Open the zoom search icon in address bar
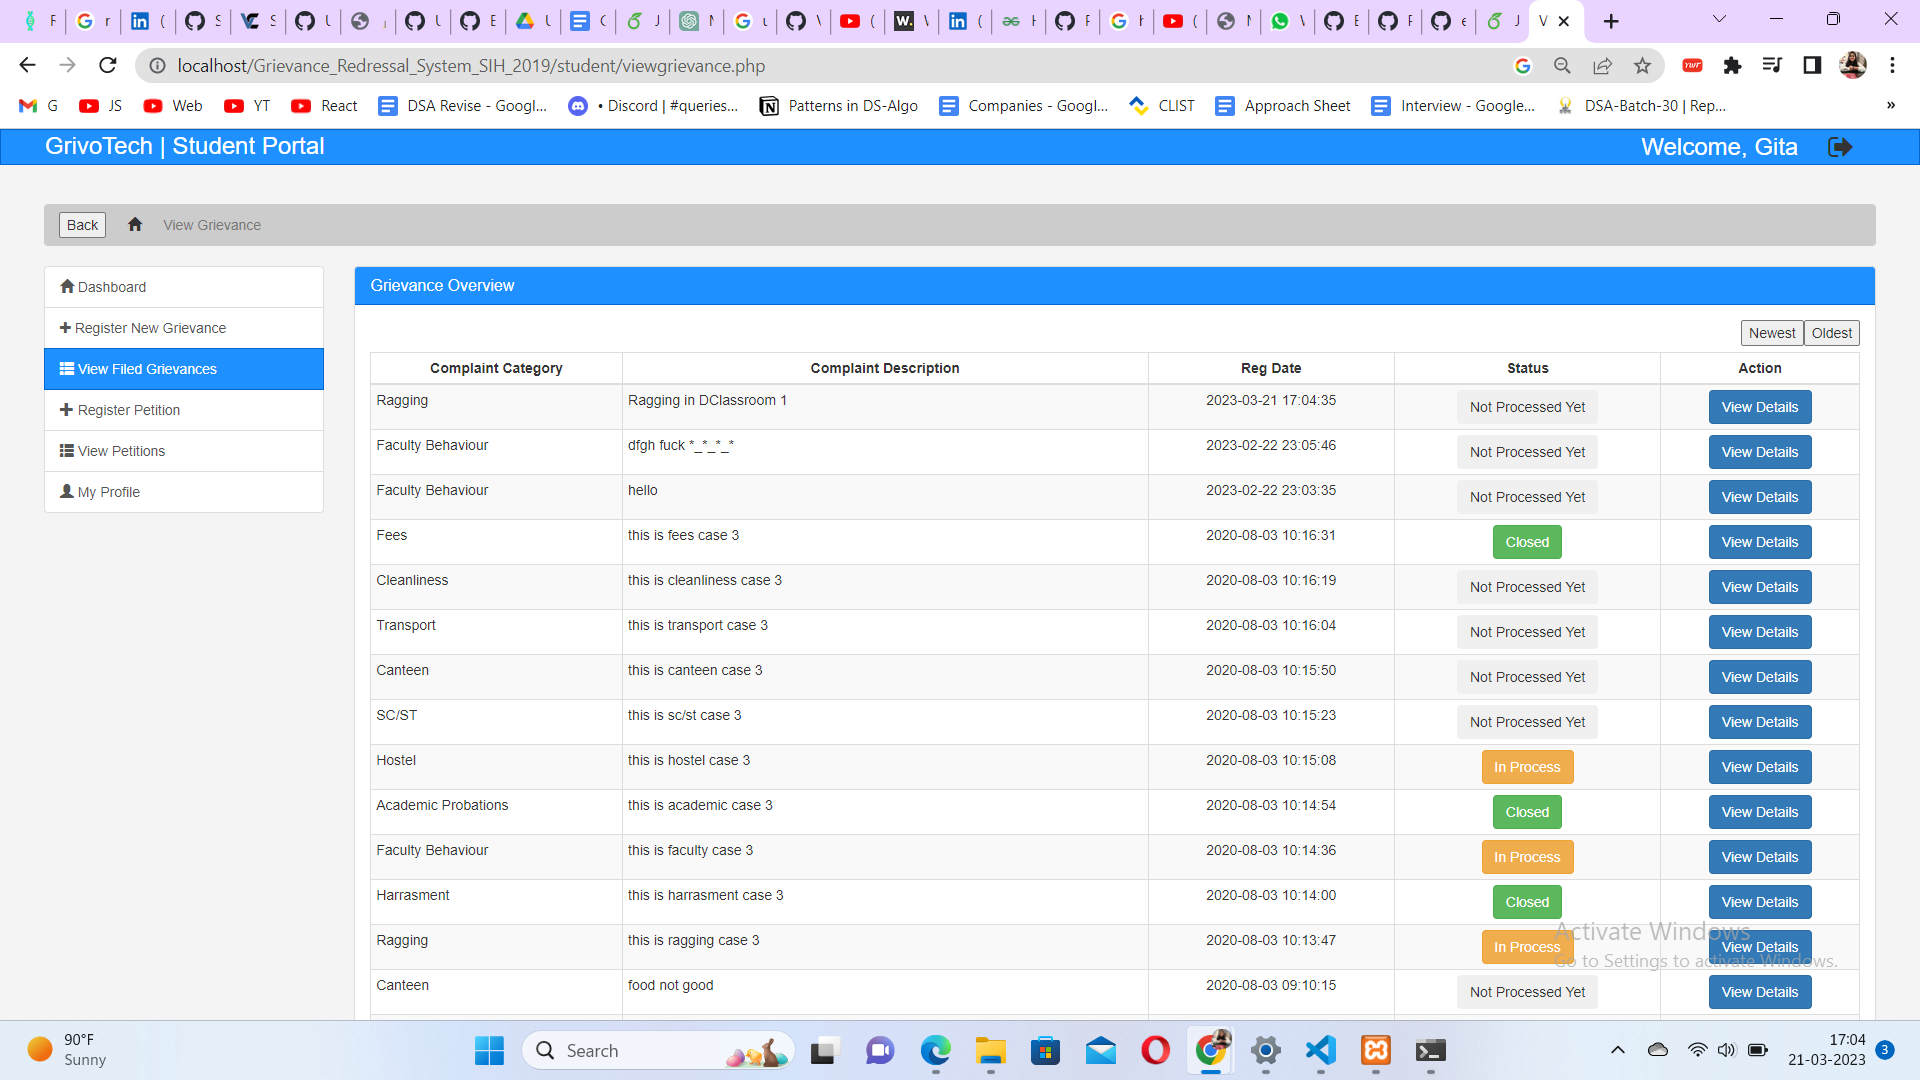 [x=1562, y=66]
